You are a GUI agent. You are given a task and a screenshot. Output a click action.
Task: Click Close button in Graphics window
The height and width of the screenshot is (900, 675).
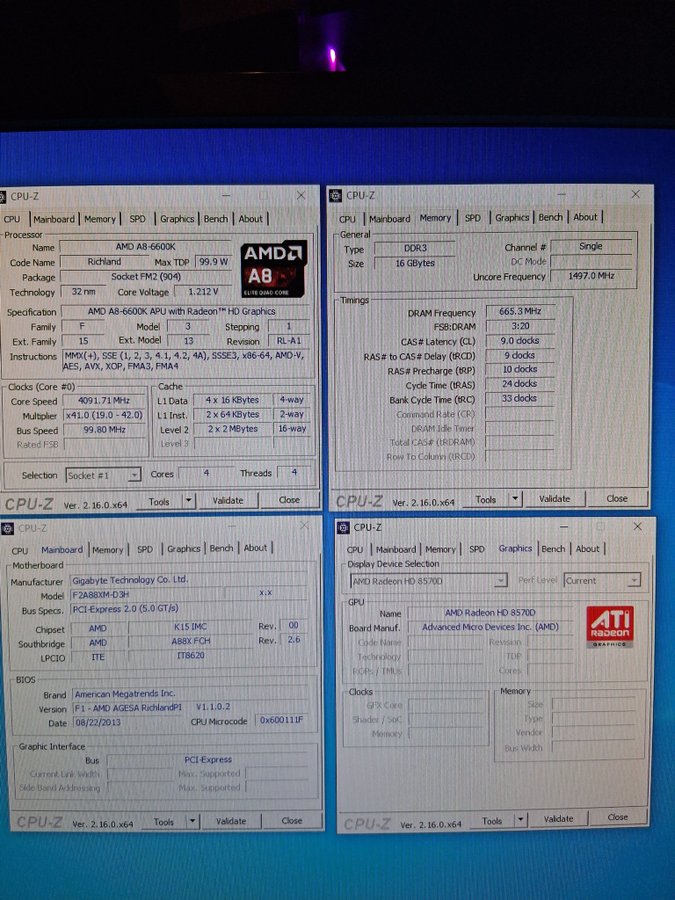point(618,817)
